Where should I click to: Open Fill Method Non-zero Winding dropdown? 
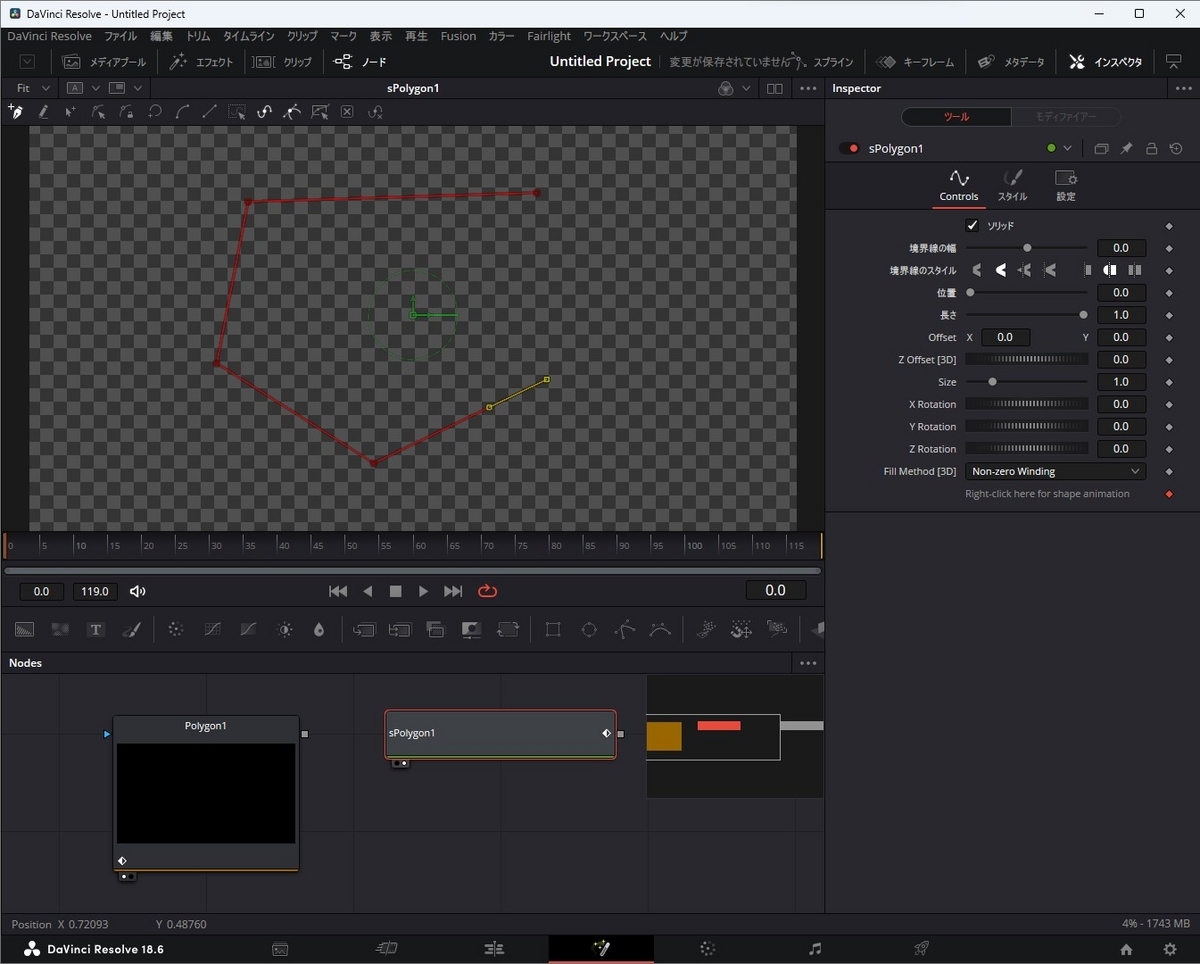pyautogui.click(x=1055, y=472)
